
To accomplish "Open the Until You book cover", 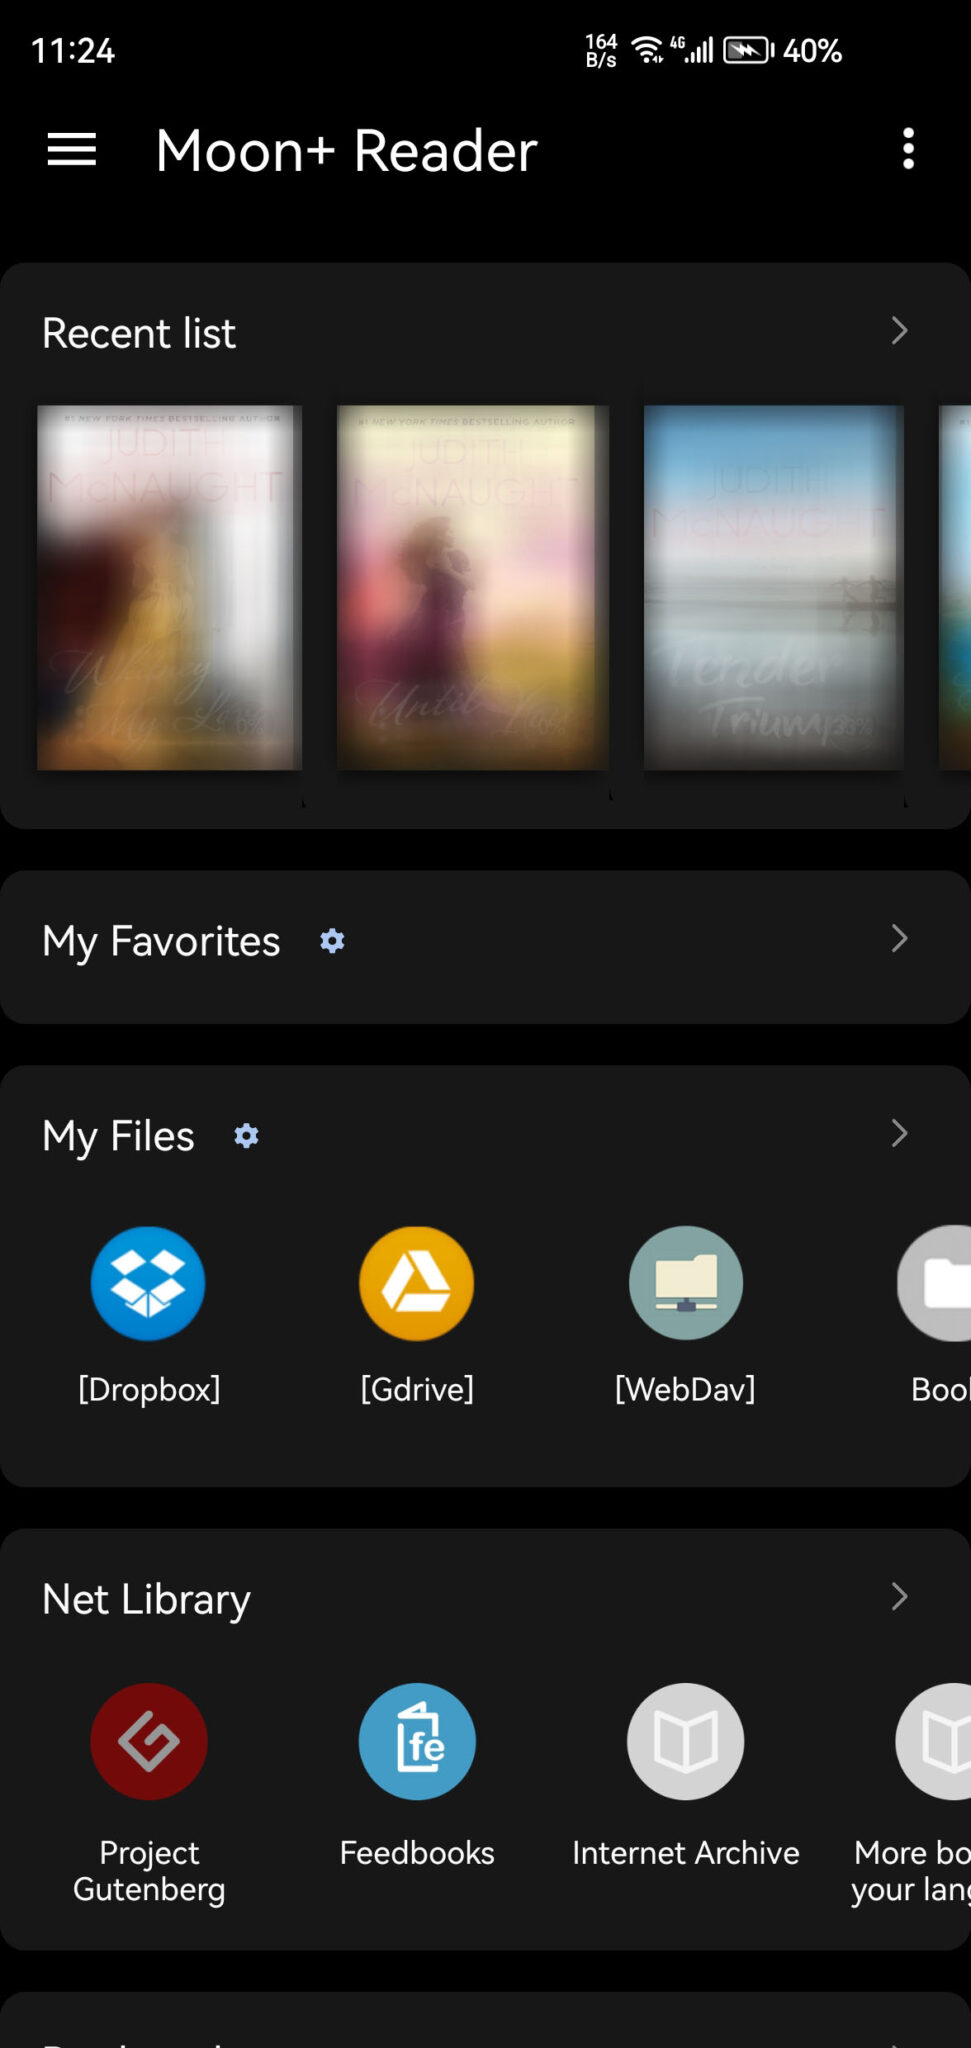I will [470, 586].
